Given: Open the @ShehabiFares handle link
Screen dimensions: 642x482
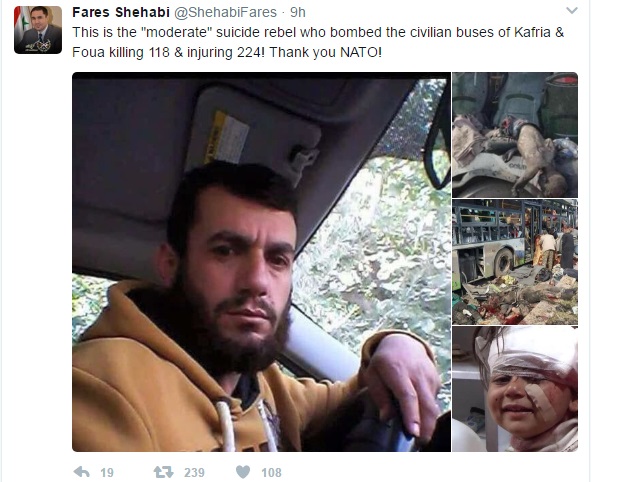Looking at the screenshot, I should tap(226, 12).
